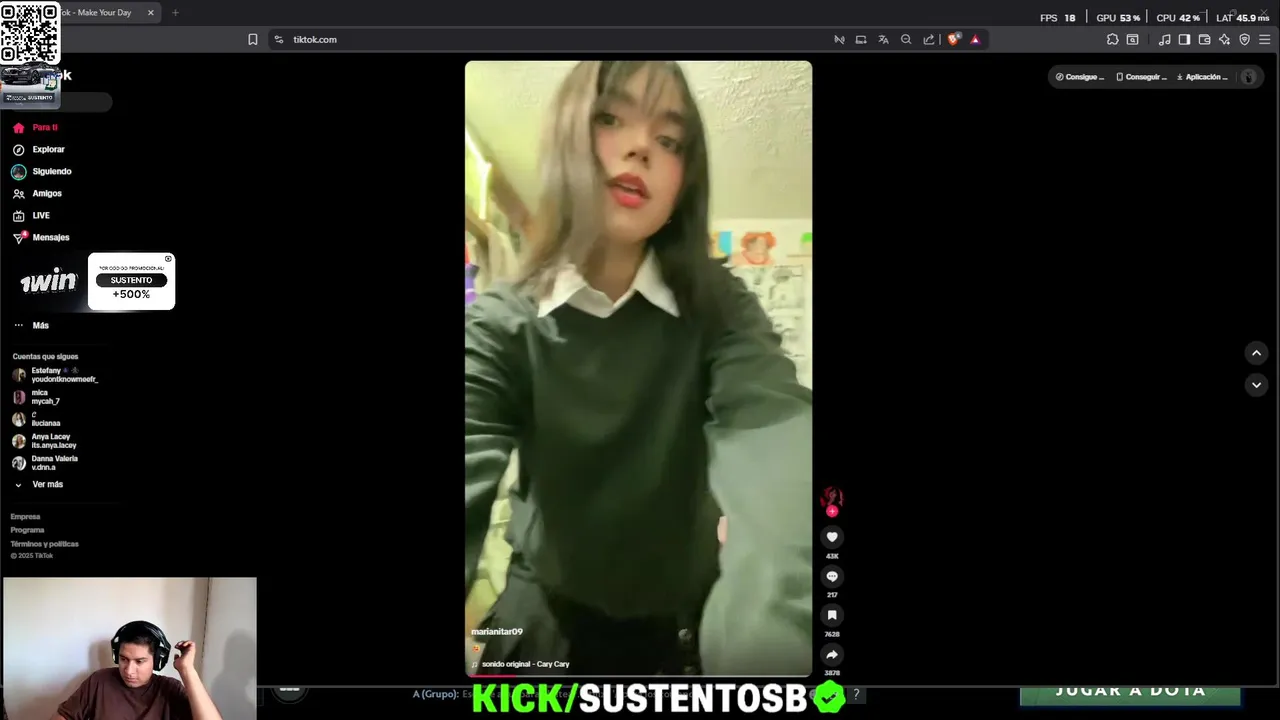Open the translate page icon
This screenshot has width=1280, height=720.
click(883, 40)
